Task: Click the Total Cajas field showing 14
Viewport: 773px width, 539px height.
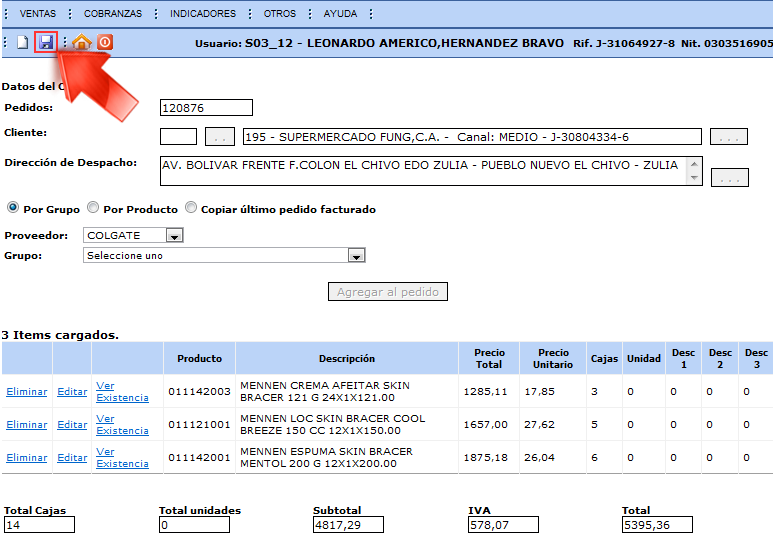Action: pyautogui.click(x=39, y=525)
